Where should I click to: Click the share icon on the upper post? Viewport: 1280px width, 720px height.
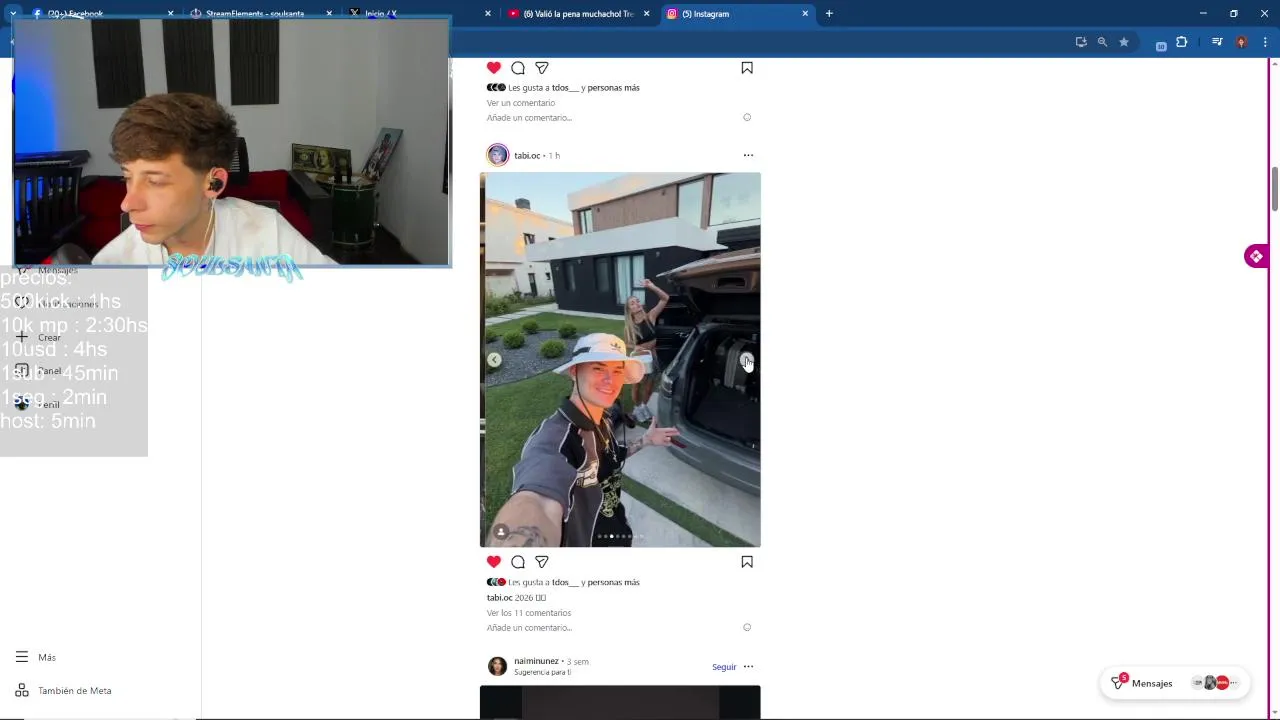(542, 68)
